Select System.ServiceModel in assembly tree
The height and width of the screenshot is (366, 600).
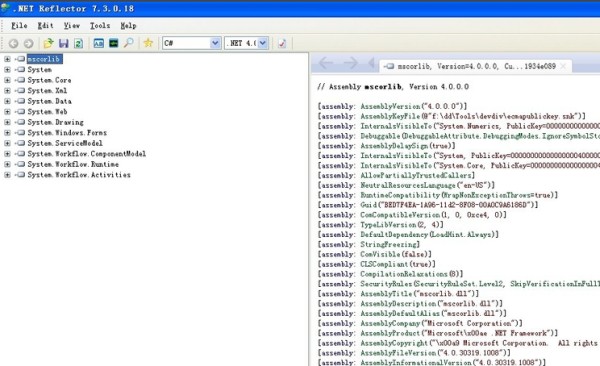(65, 143)
